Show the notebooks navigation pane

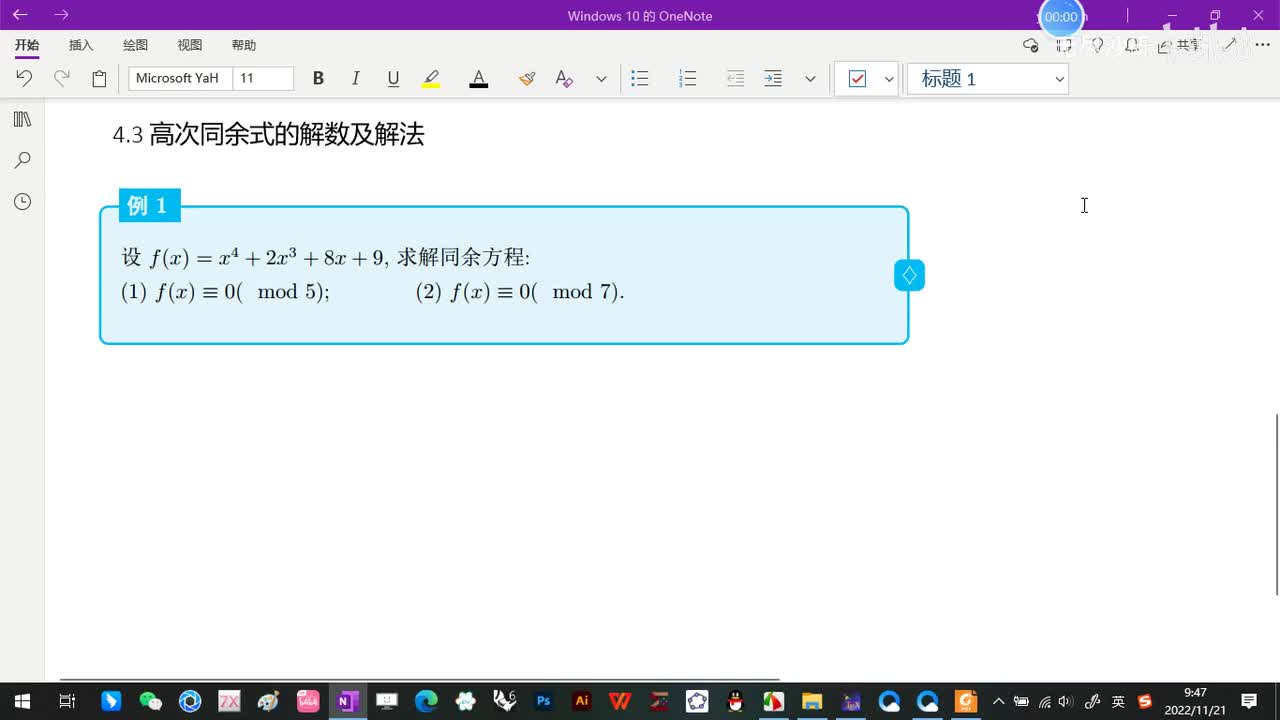point(22,119)
